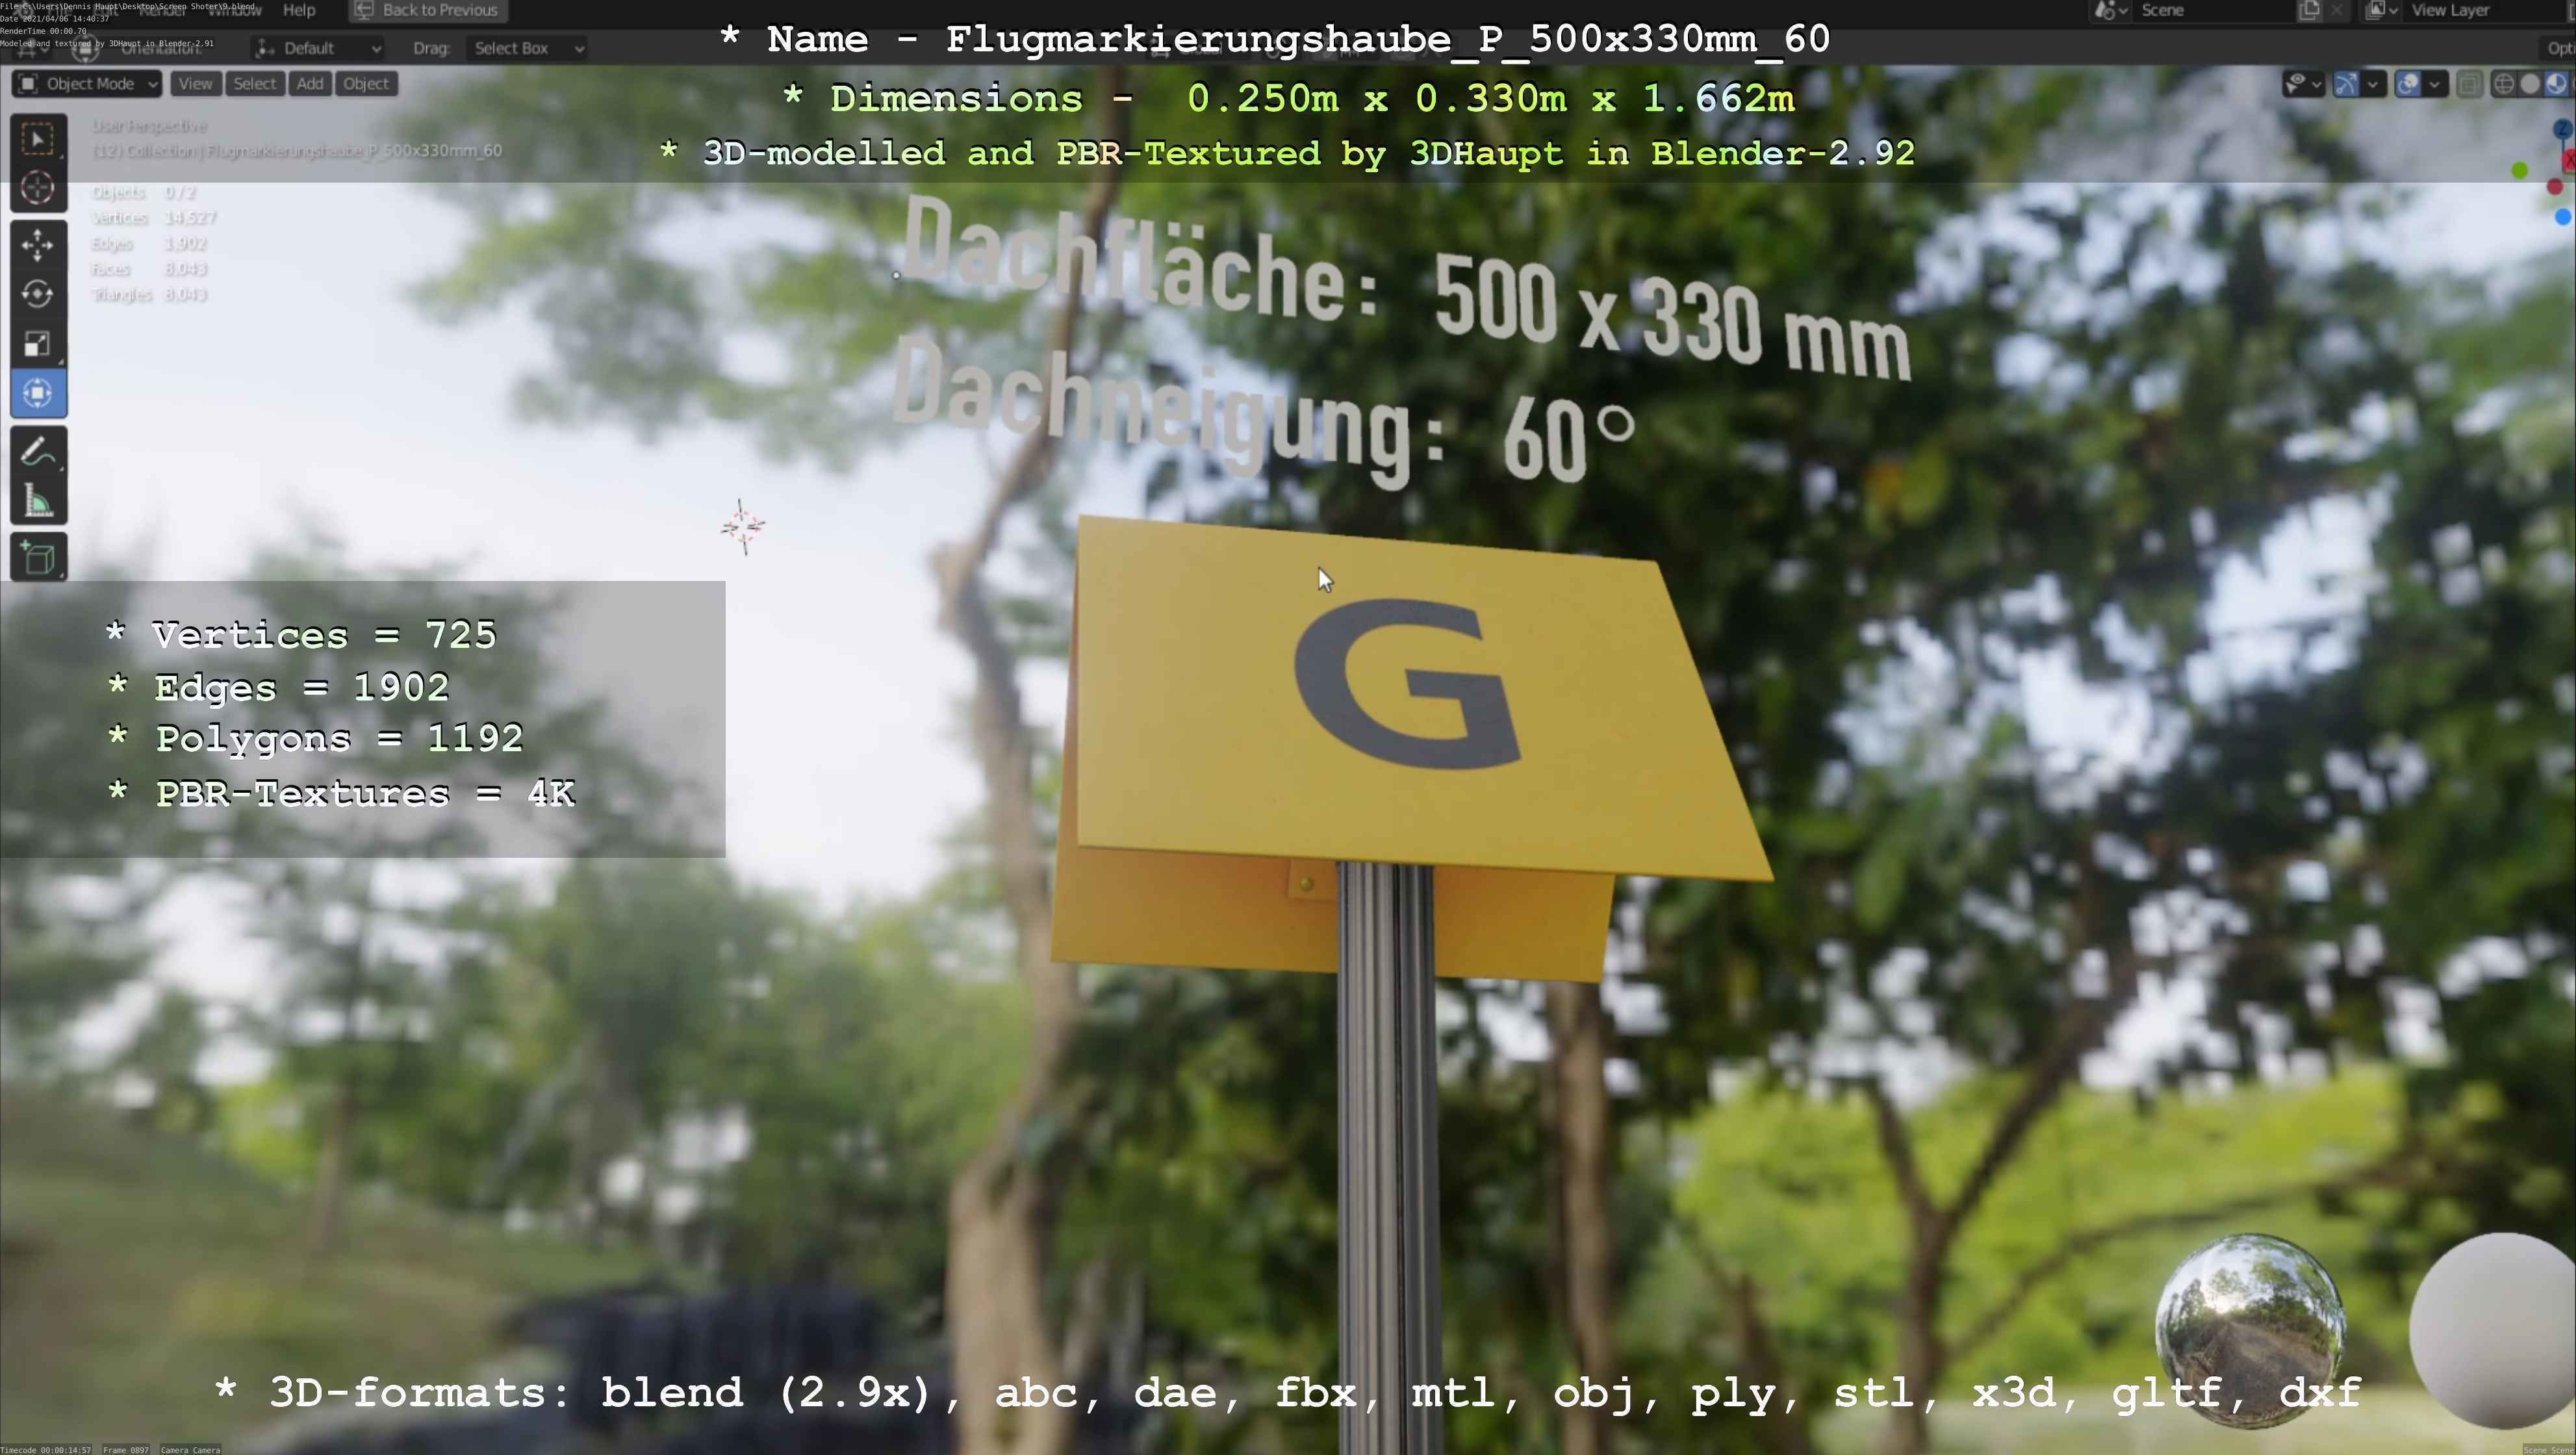The height and width of the screenshot is (1455, 2576).
Task: Choose the Measure tool
Action: [x=38, y=502]
